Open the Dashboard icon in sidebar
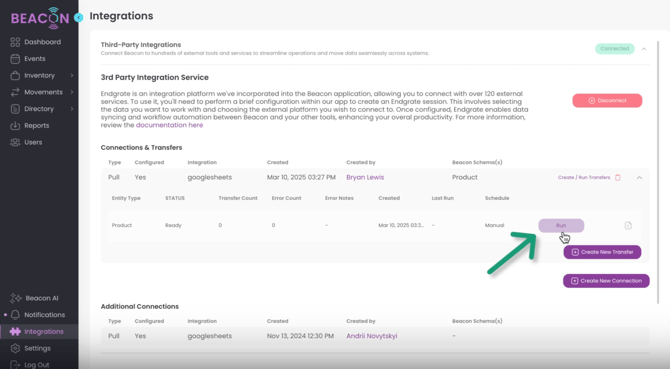 (x=15, y=42)
